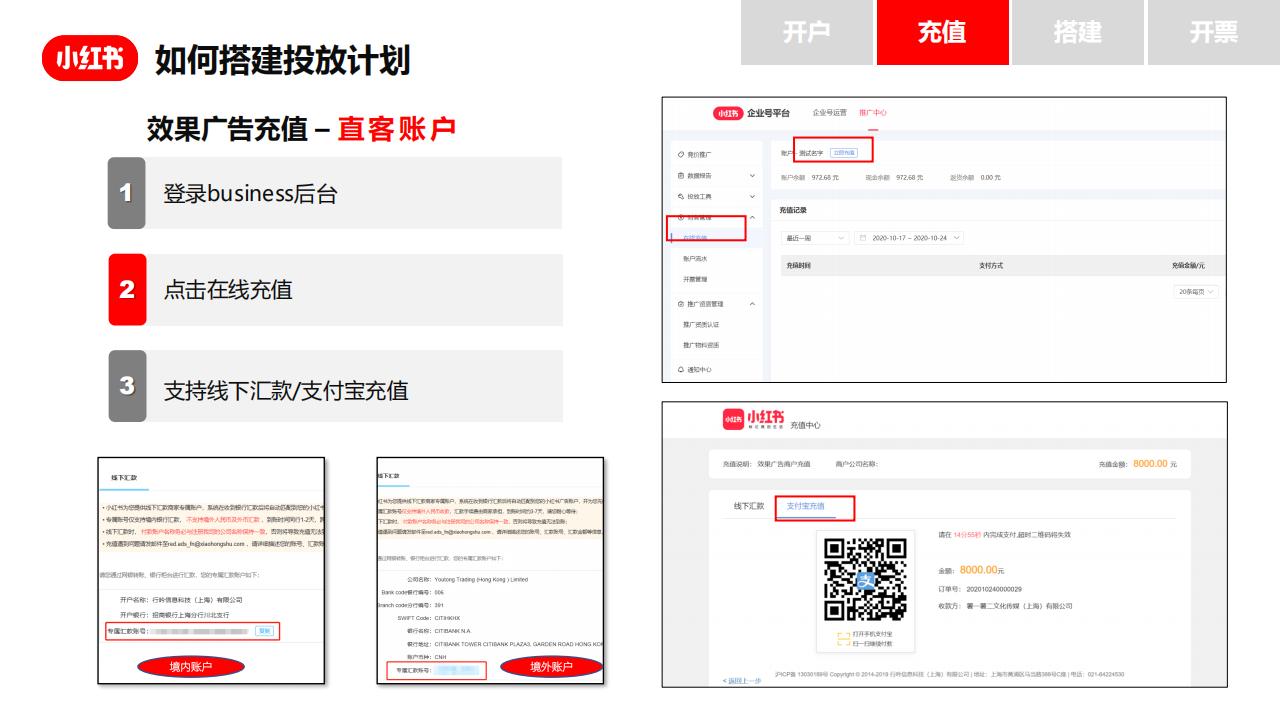
Task: Open the 推广中心 top navigation tab
Action: [x=873, y=113]
